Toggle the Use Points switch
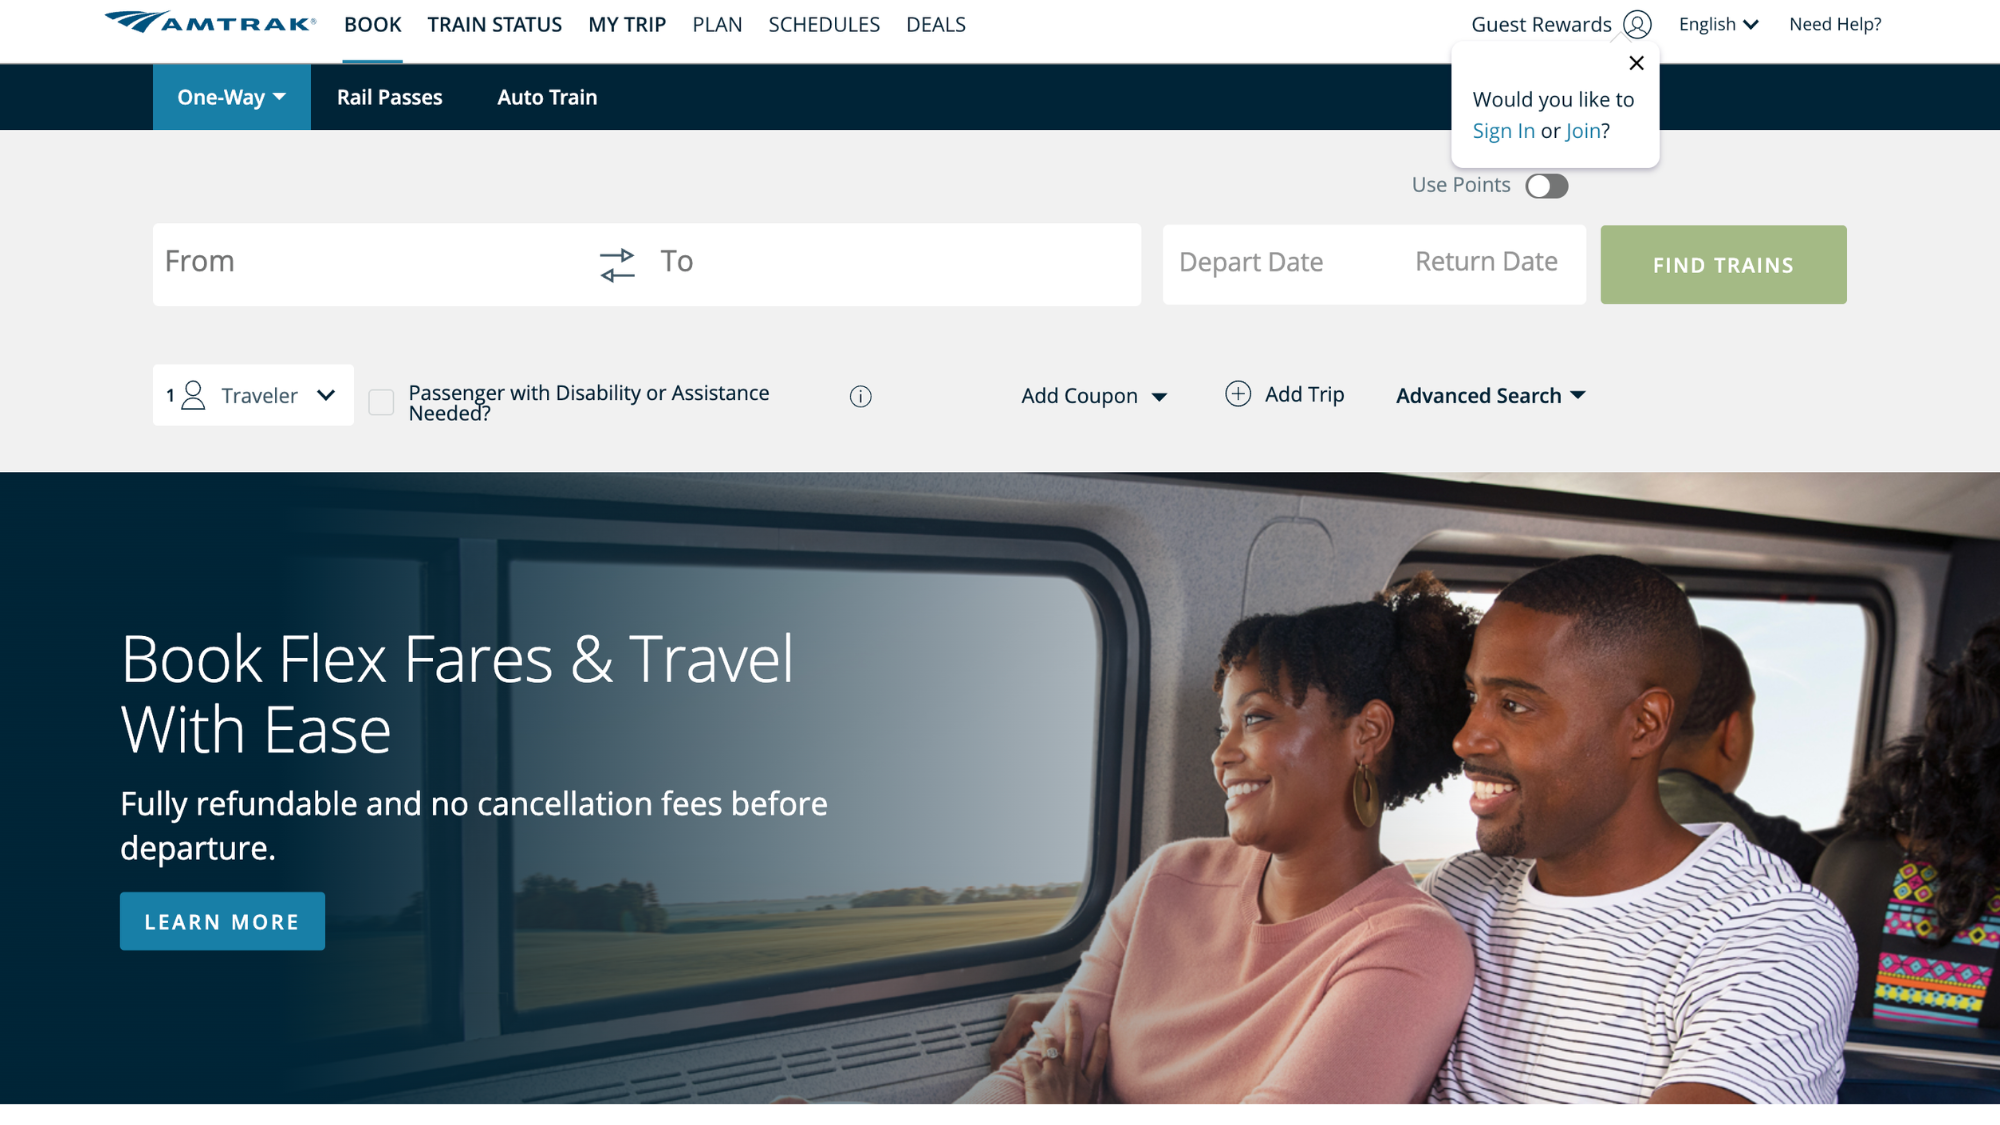2000x1125 pixels. pyautogui.click(x=1546, y=186)
